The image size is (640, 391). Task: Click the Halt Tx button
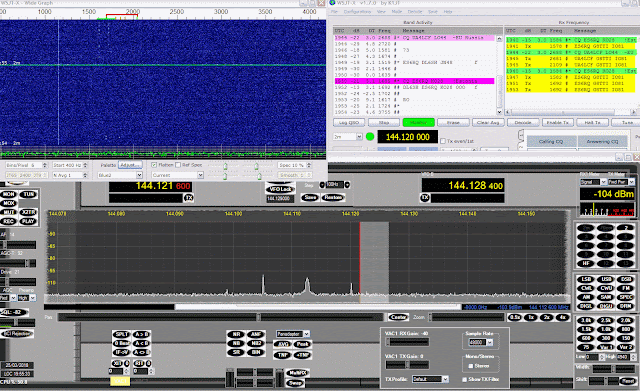click(x=593, y=122)
